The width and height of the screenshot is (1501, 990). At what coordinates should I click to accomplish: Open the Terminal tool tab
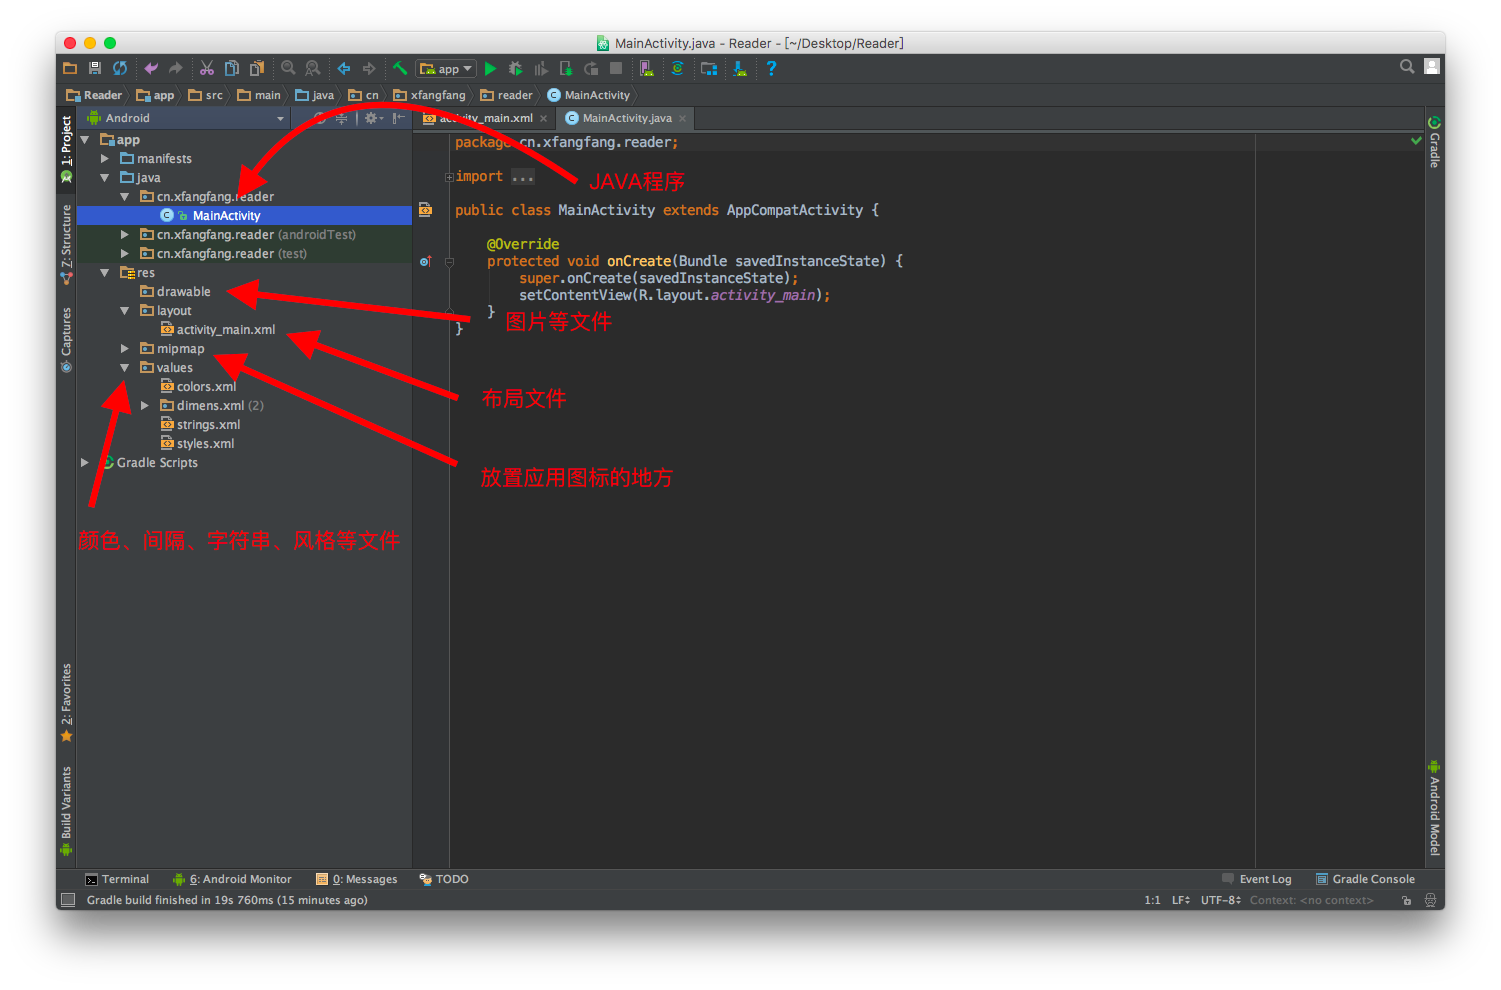coord(117,880)
